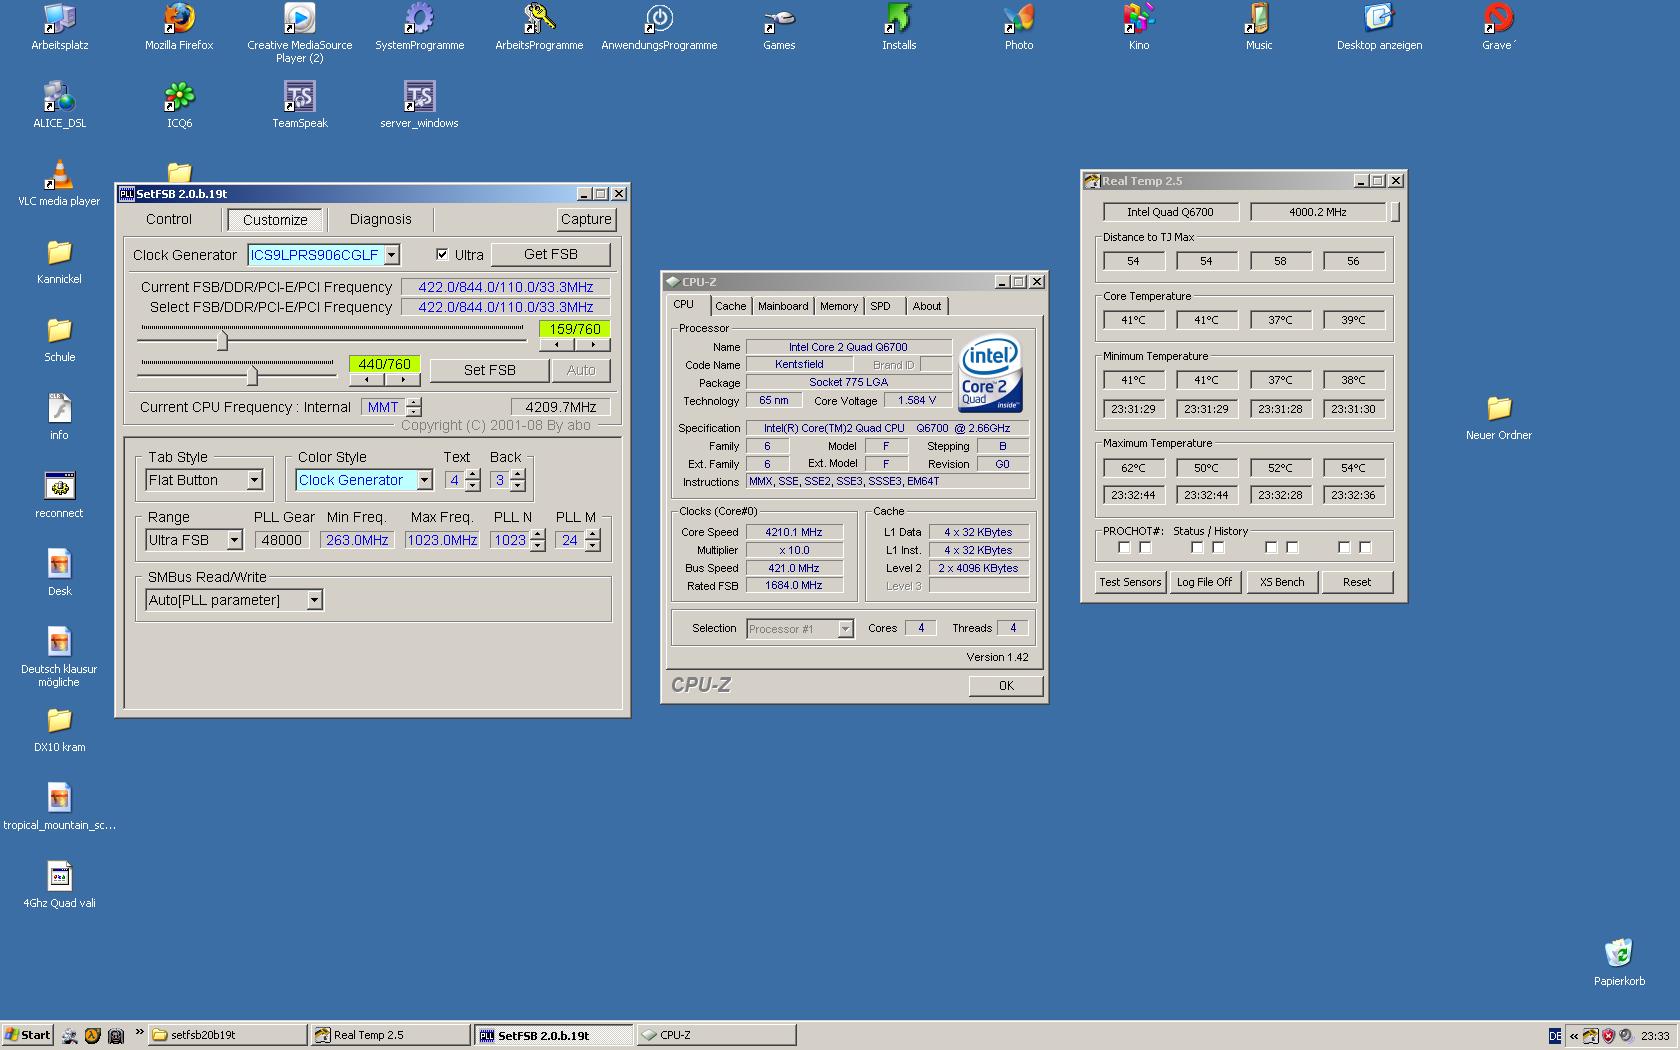
Task: Click the CPU-Z taskbar button
Action: coord(716,1035)
